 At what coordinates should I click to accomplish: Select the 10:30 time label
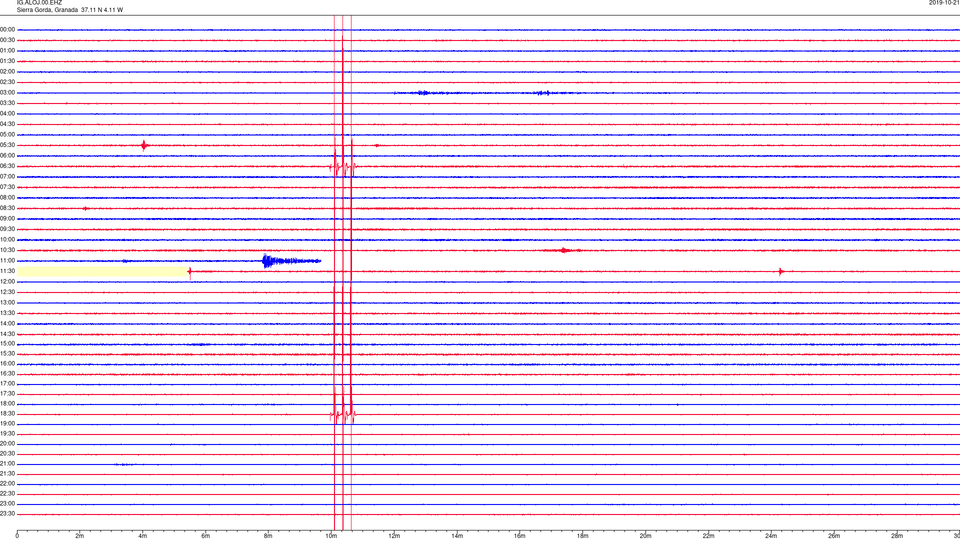click(x=7, y=250)
